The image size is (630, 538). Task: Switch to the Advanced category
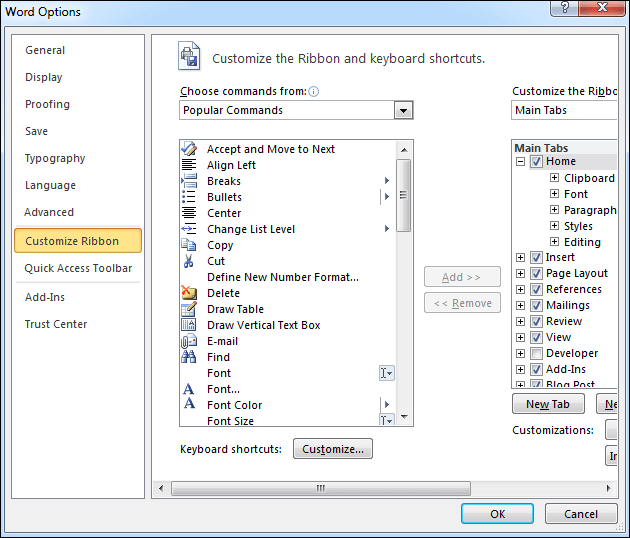click(x=49, y=212)
